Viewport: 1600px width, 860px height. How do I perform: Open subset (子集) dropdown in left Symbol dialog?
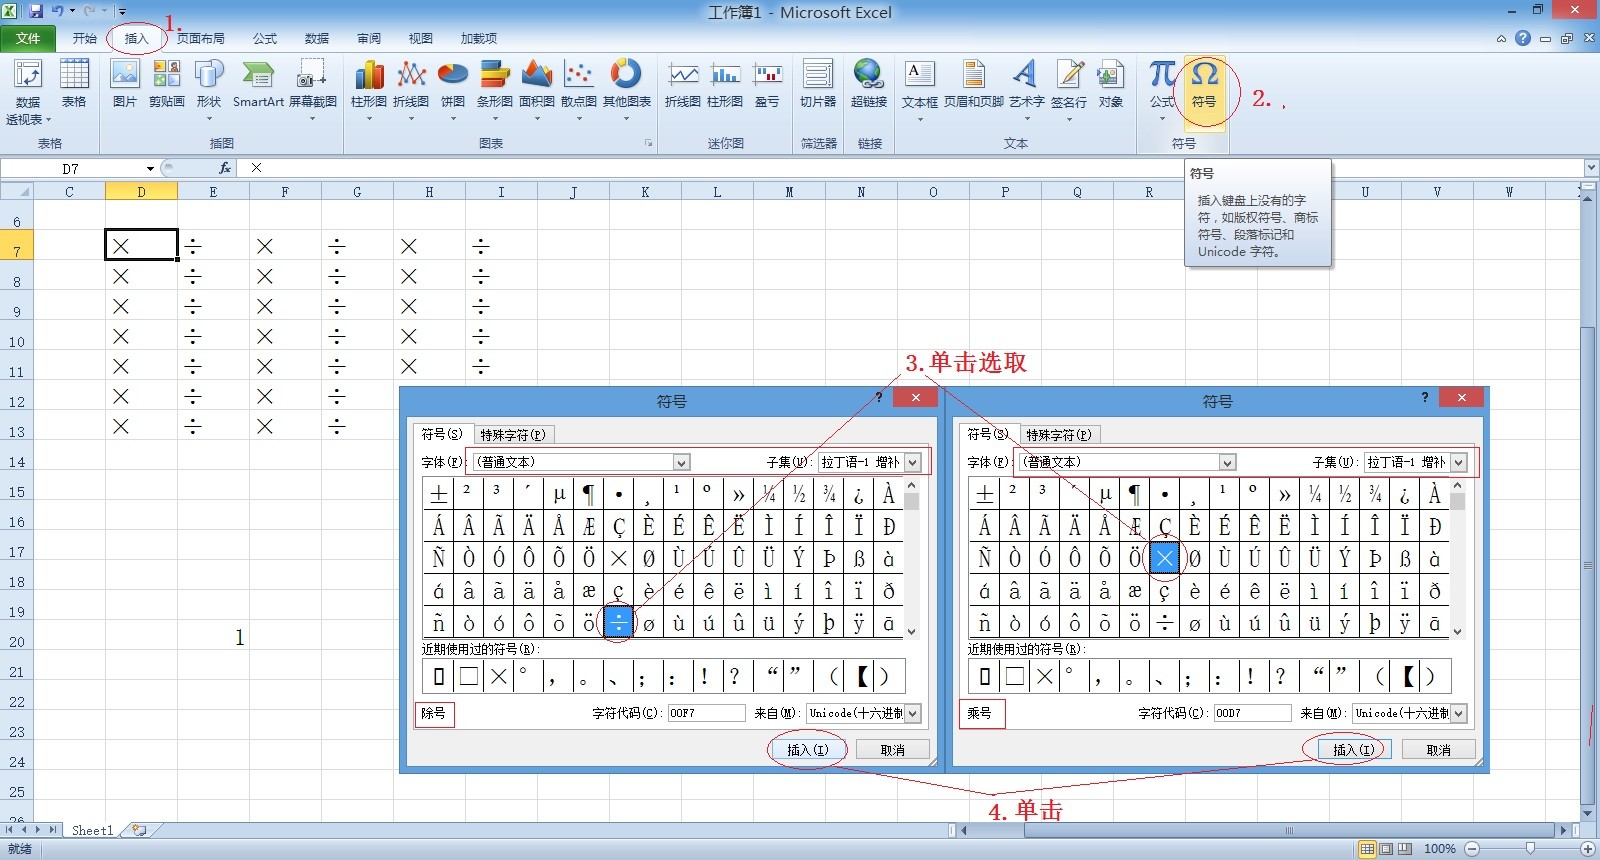click(x=913, y=462)
